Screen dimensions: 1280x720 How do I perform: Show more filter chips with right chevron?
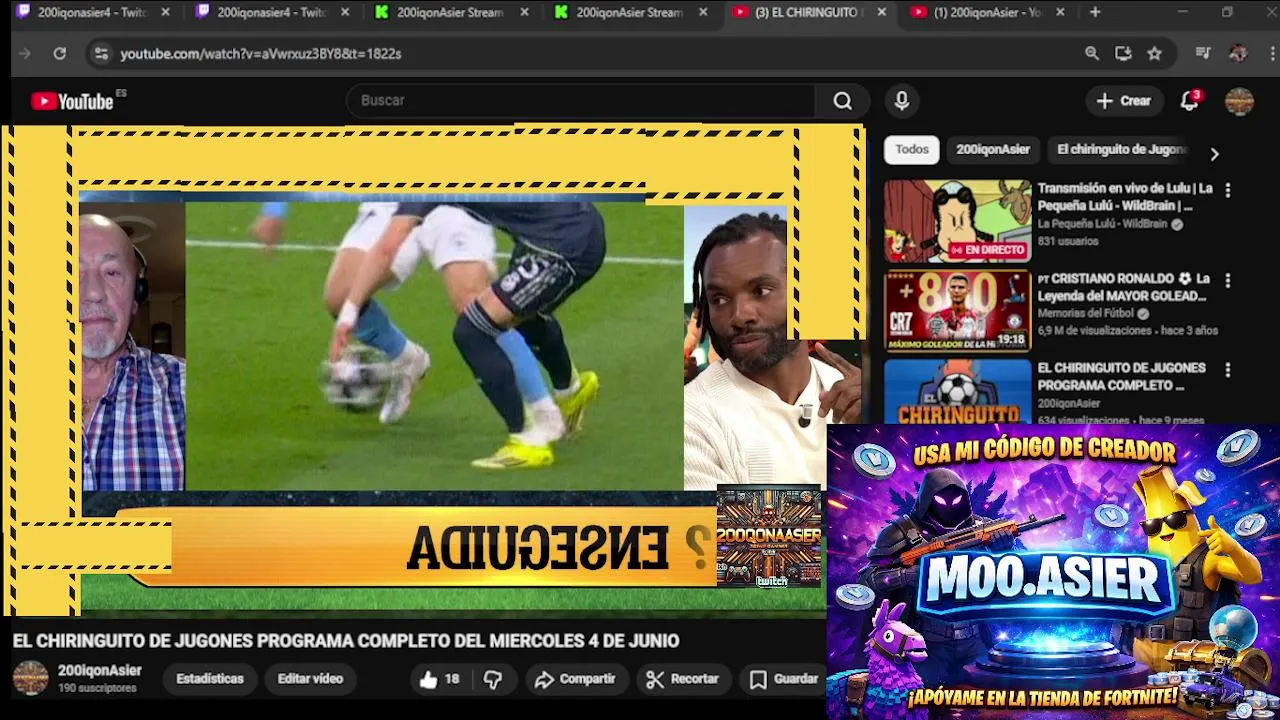point(1214,155)
